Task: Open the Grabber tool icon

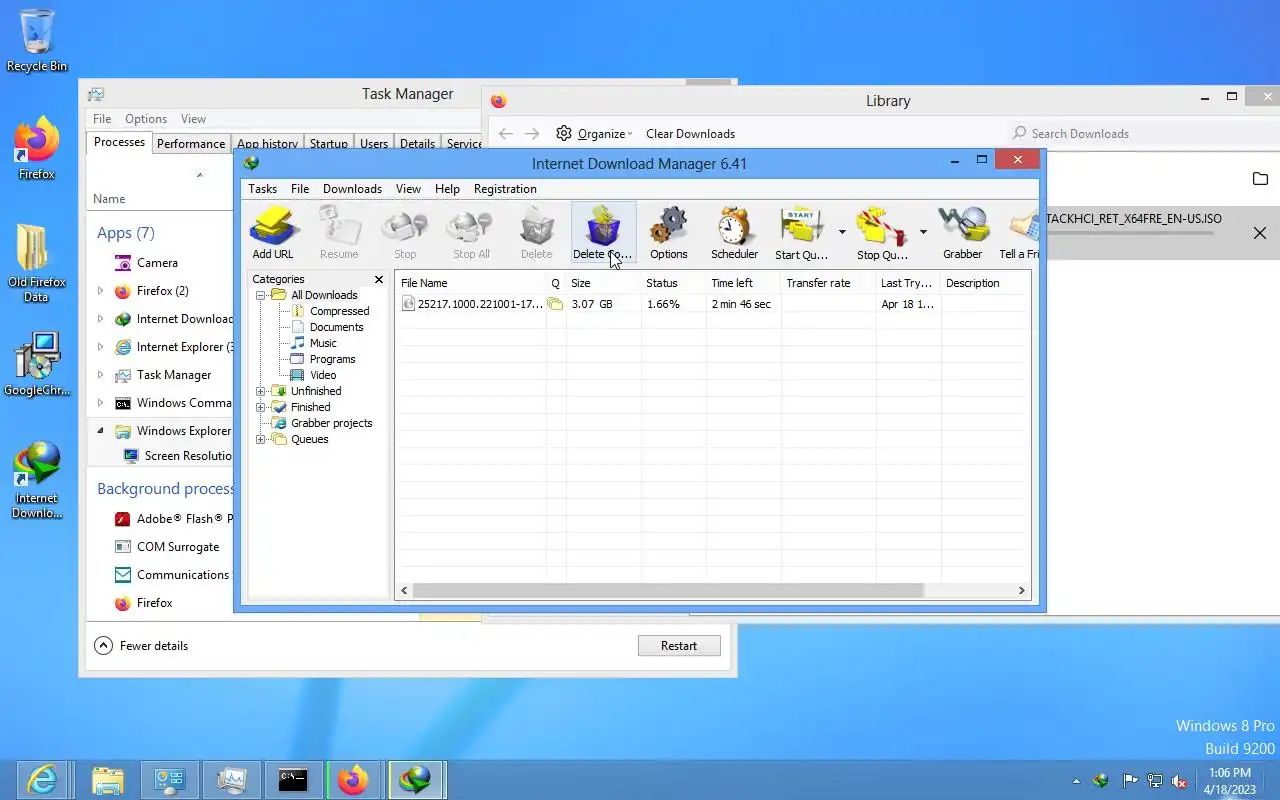Action: click(963, 232)
